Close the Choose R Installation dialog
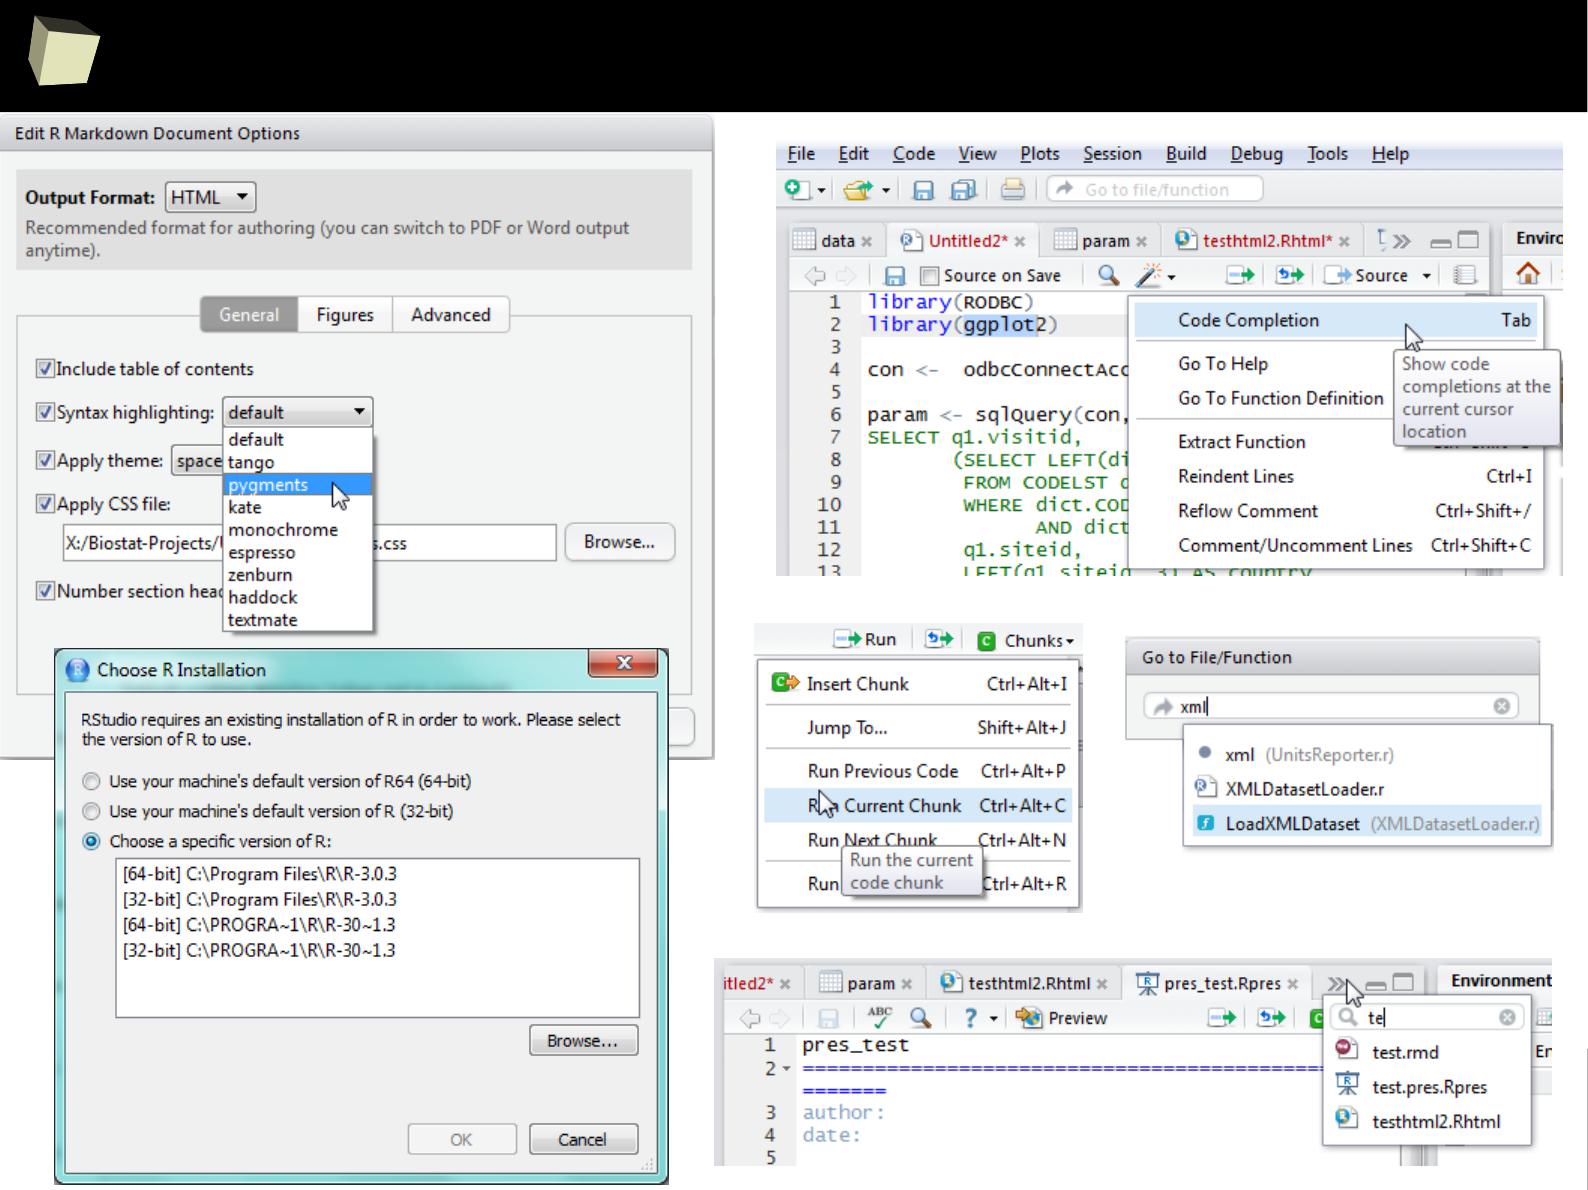Image resolution: width=1588 pixels, height=1190 pixels. point(624,663)
